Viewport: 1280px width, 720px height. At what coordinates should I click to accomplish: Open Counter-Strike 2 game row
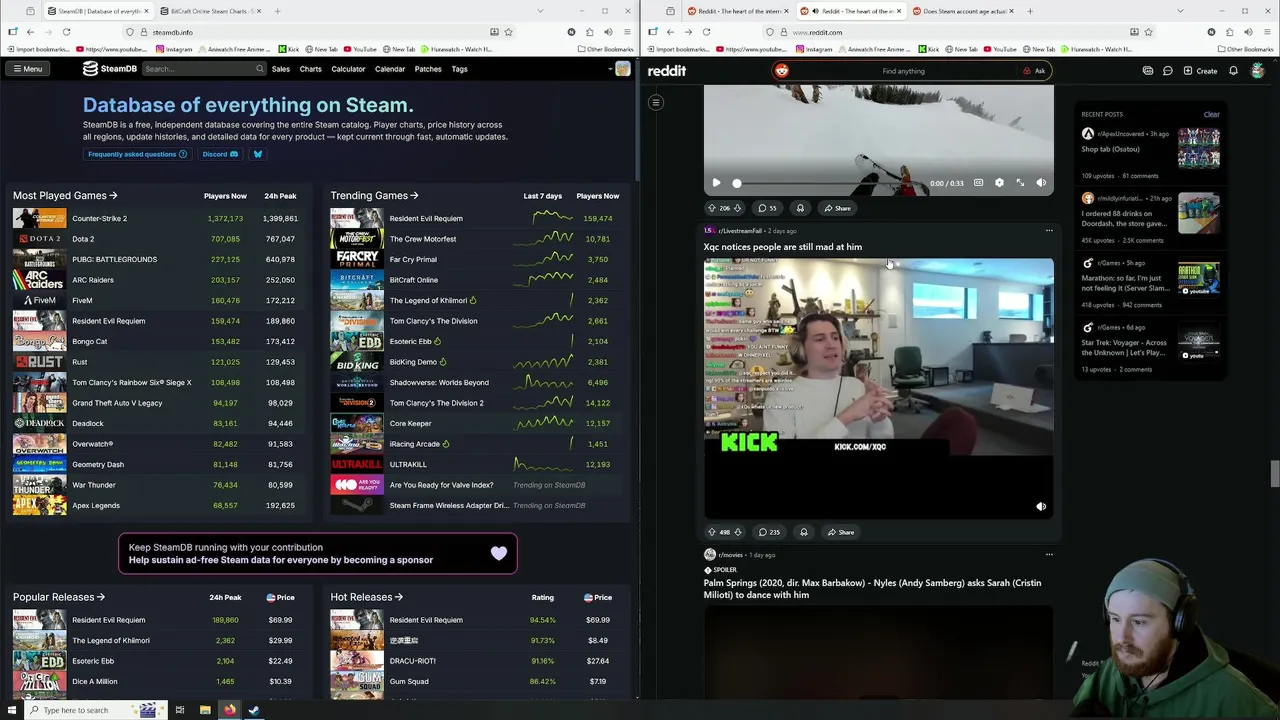[156, 218]
